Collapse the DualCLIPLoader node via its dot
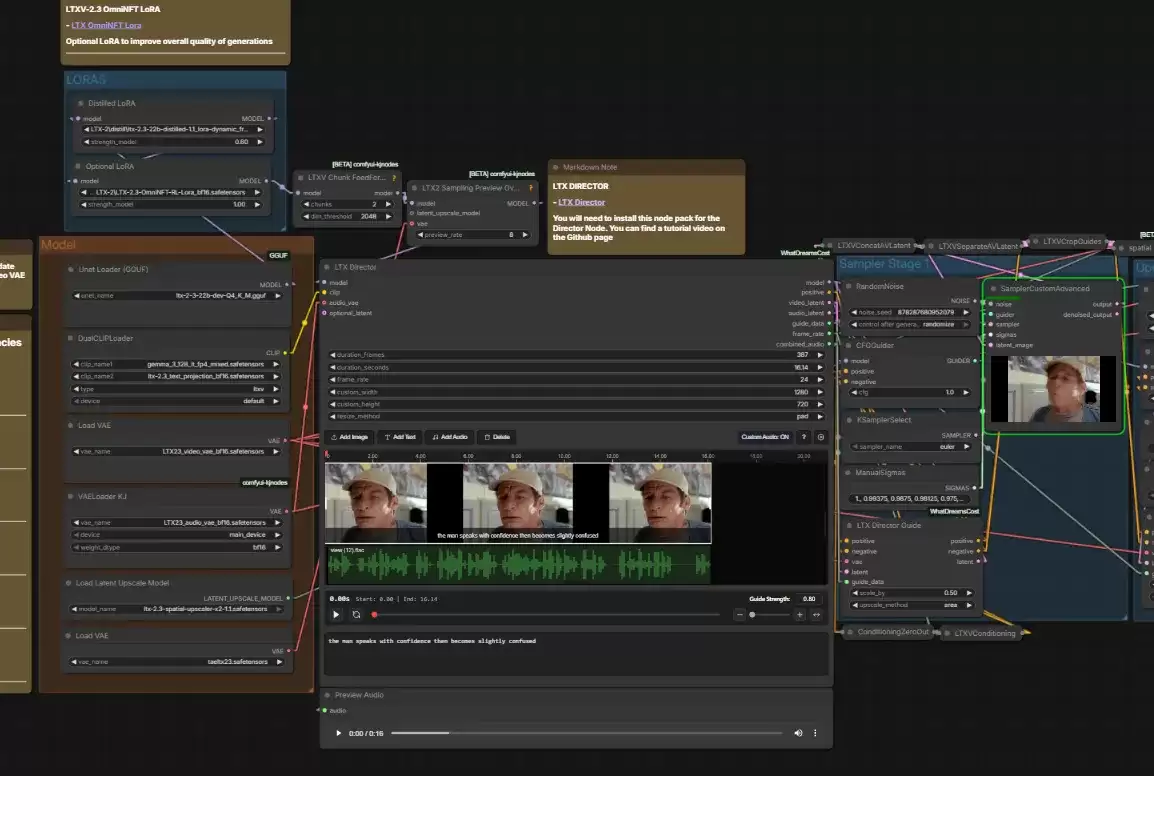The image size is (1154, 830). (x=71, y=338)
